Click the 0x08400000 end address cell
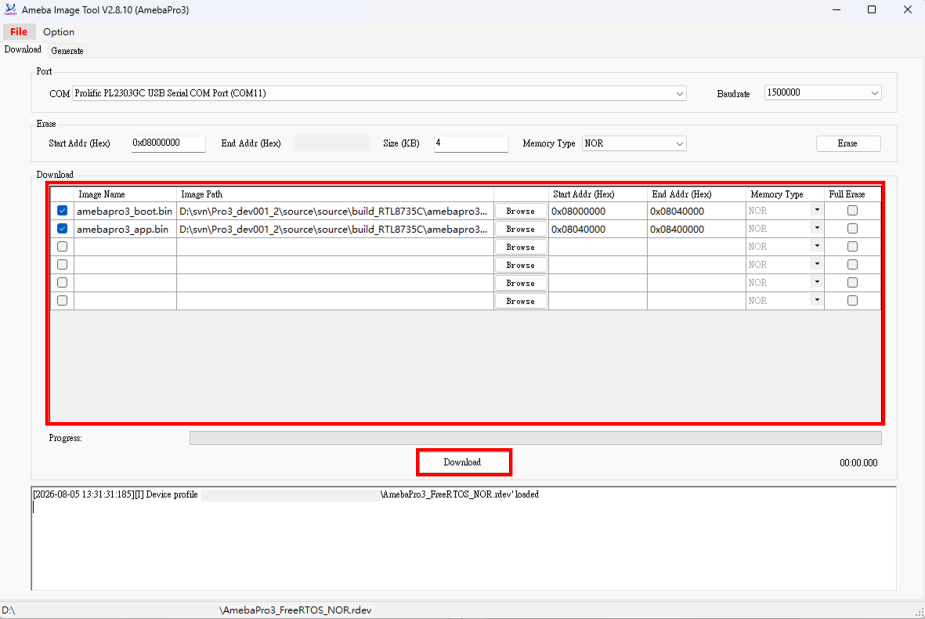 [696, 229]
